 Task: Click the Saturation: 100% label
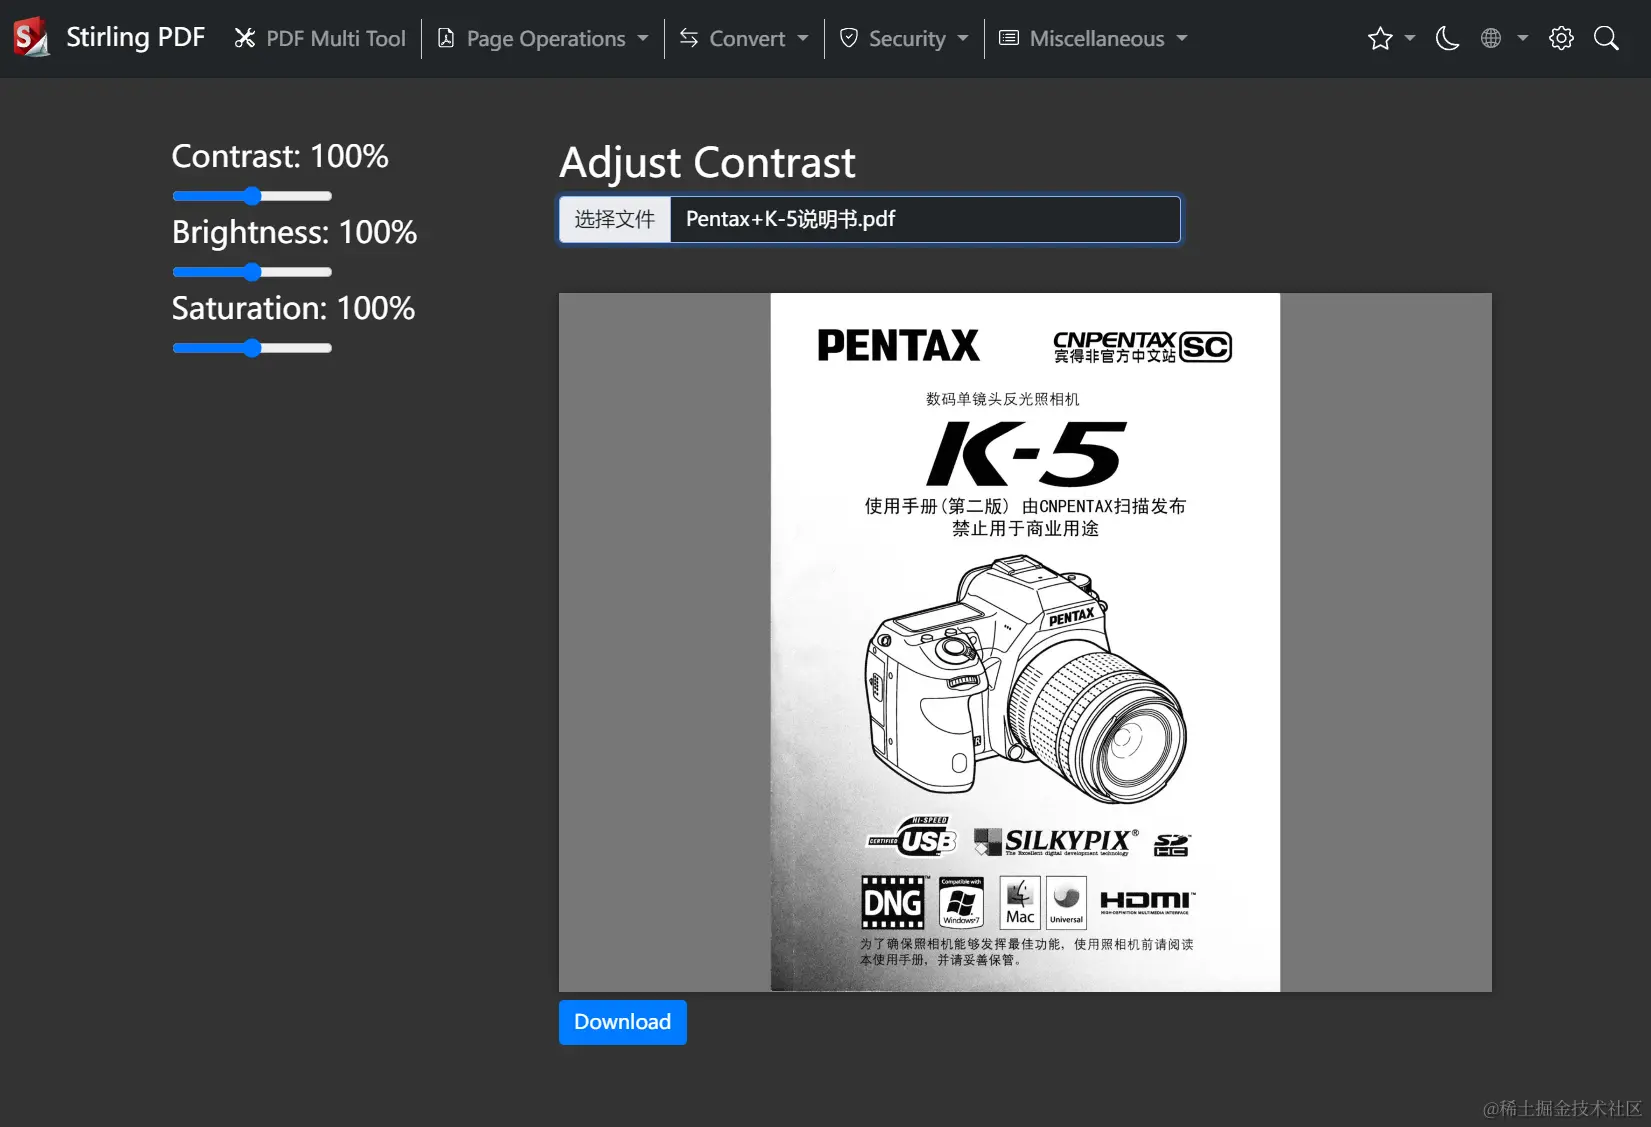[x=293, y=308]
